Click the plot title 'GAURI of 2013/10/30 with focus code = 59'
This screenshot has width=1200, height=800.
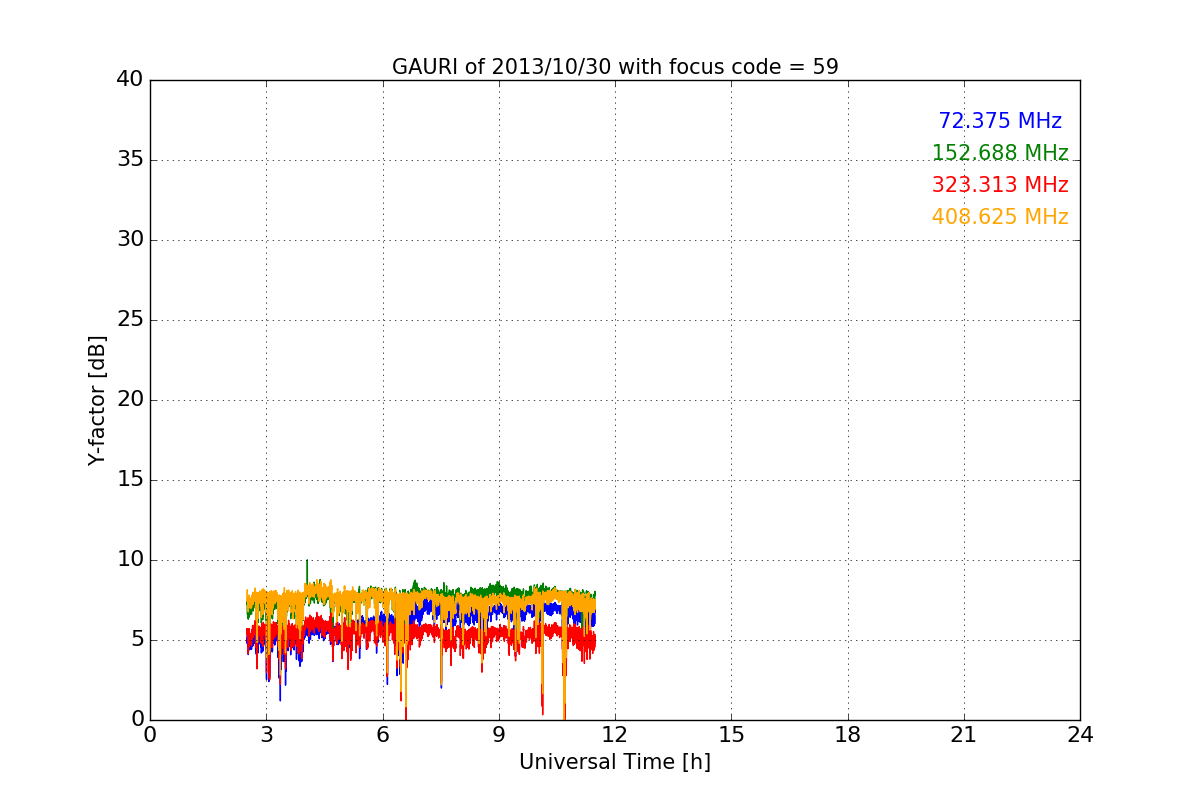click(615, 67)
